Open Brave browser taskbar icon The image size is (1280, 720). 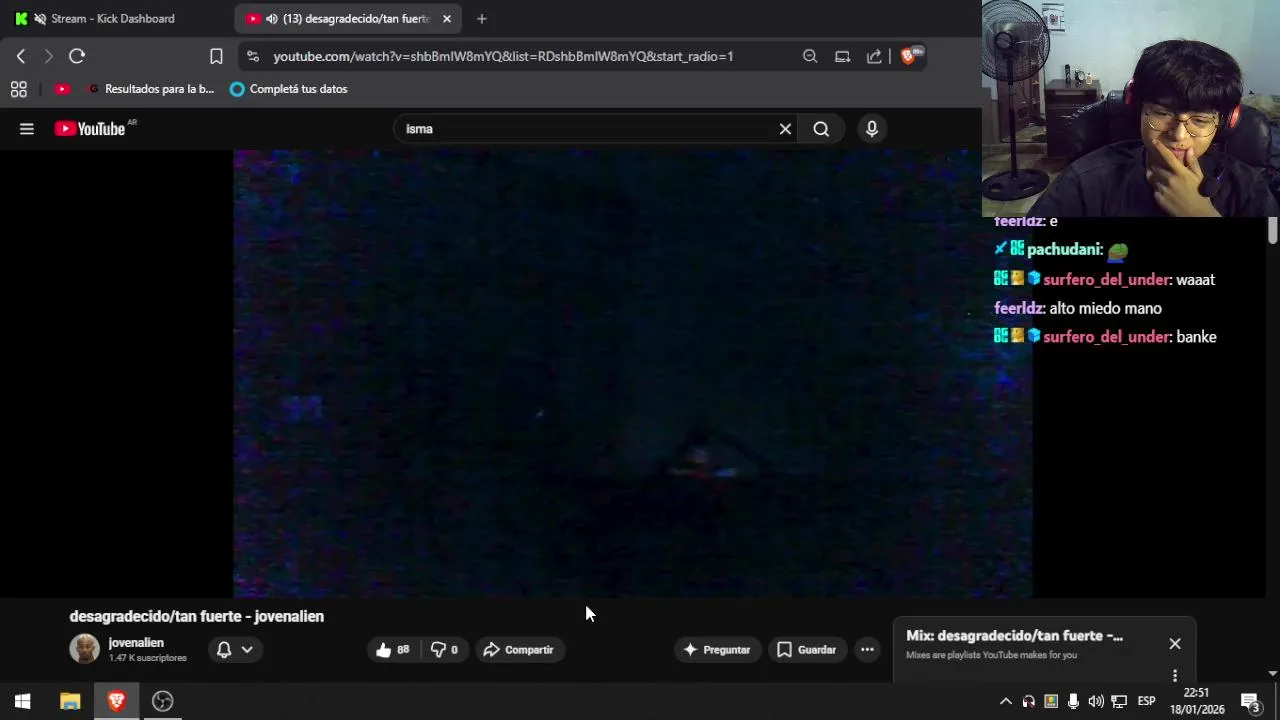coord(116,701)
